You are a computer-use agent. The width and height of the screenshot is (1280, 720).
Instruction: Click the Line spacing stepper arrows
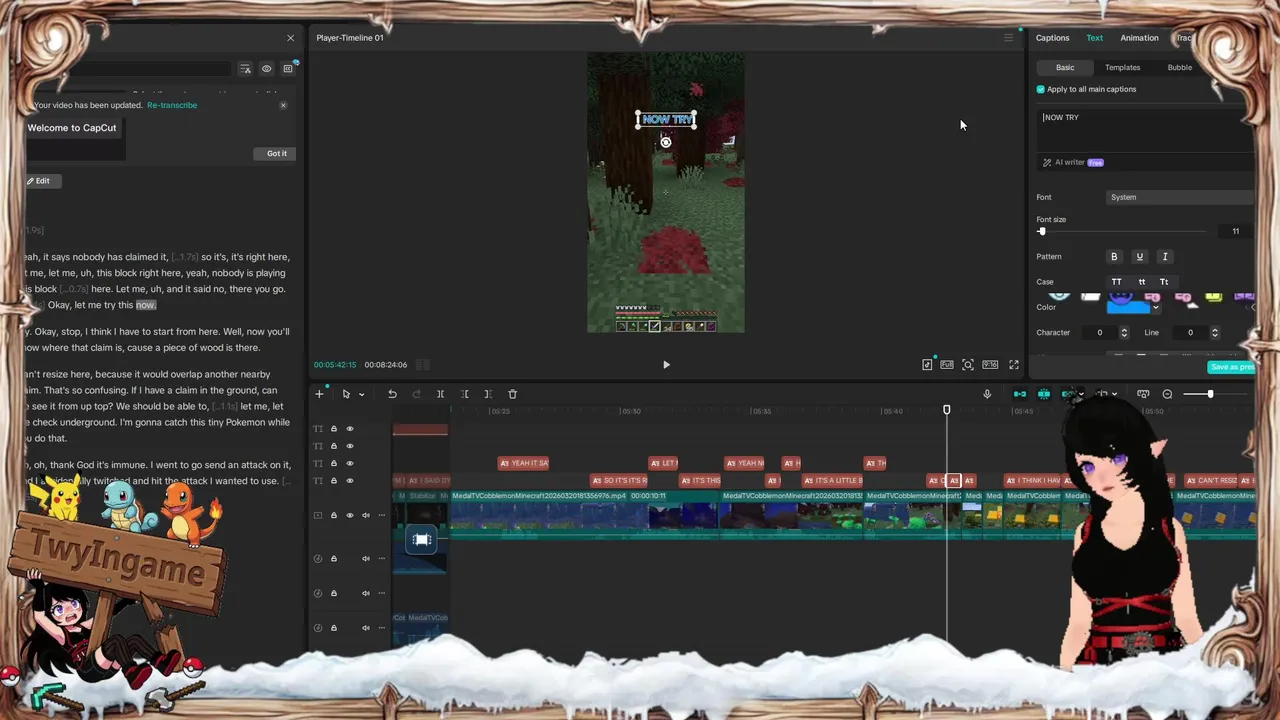pyautogui.click(x=1215, y=332)
